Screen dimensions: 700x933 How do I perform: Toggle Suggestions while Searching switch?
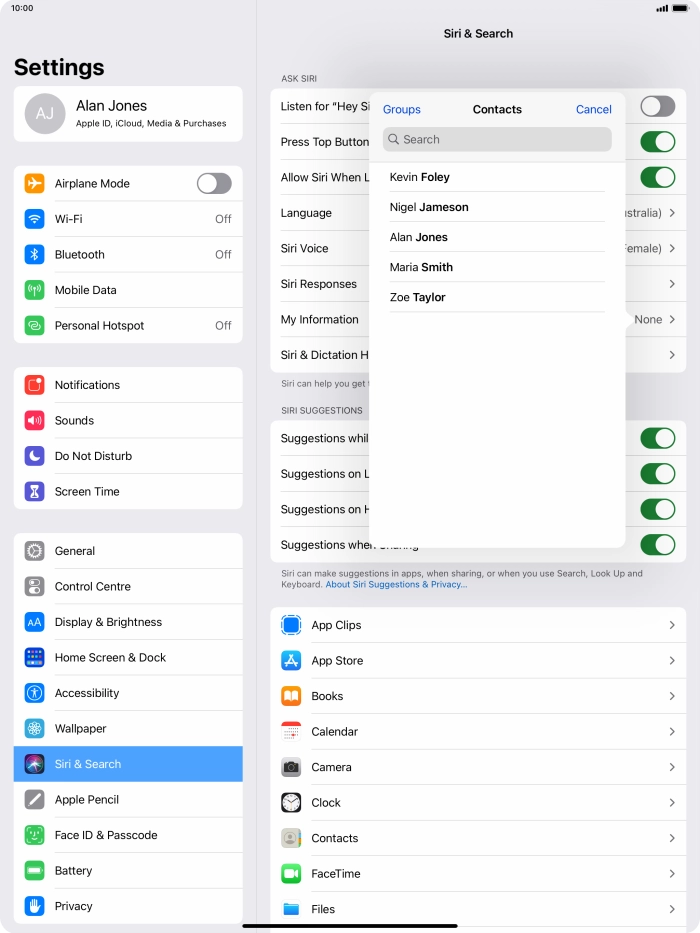tap(658, 439)
